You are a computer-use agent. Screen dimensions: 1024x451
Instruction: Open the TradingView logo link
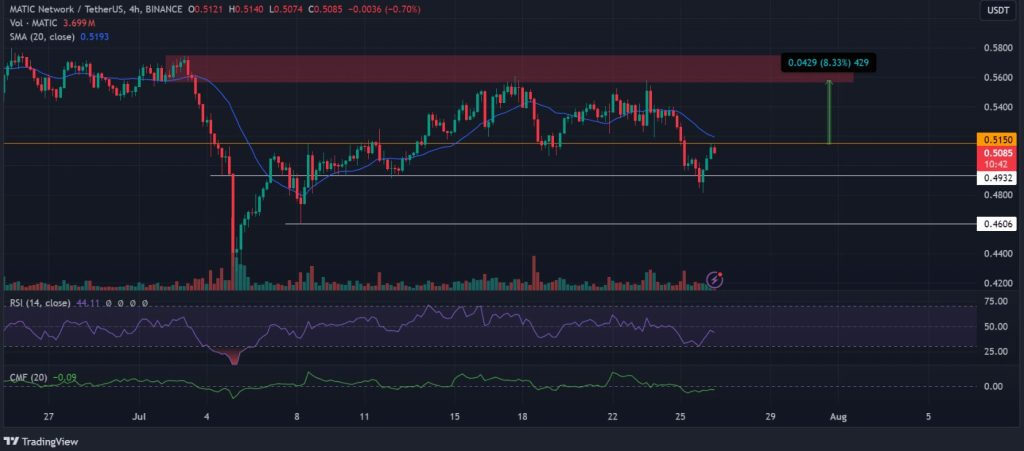pyautogui.click(x=40, y=442)
